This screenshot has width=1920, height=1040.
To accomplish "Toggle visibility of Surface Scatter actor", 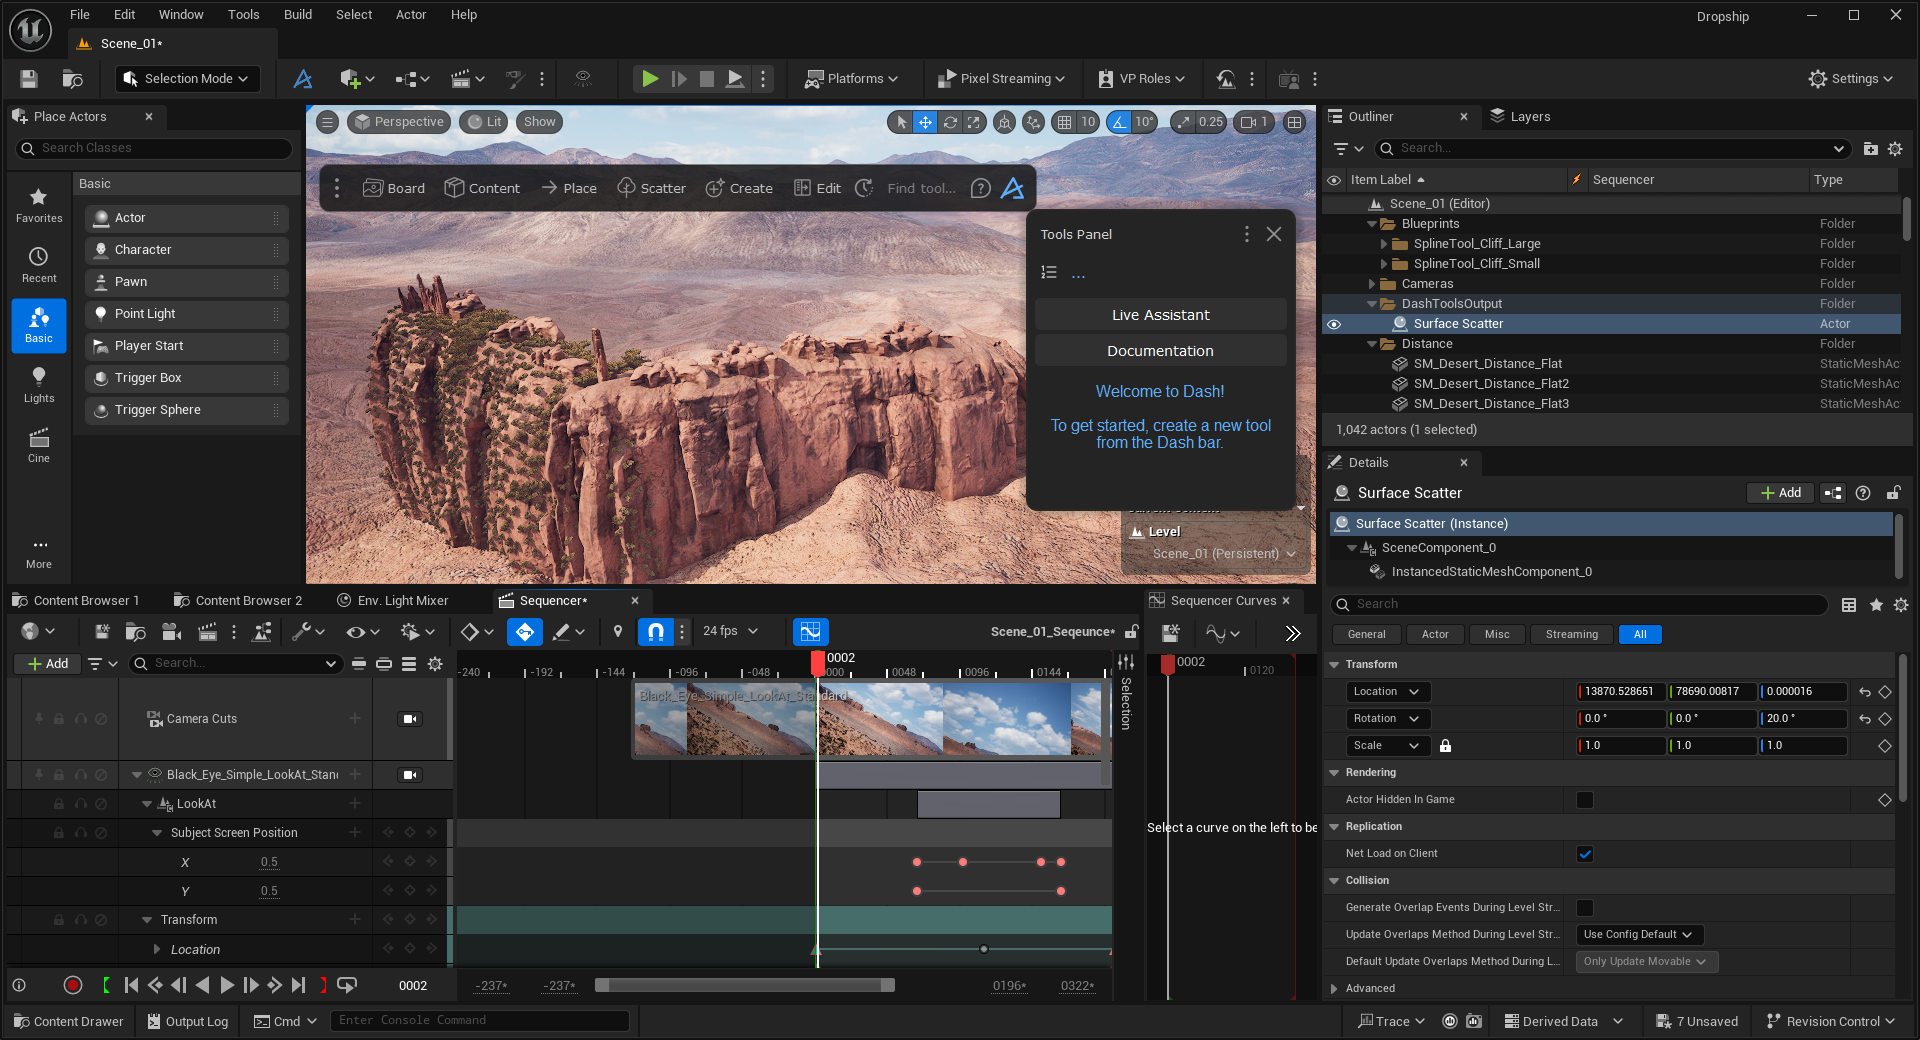I will click(1334, 324).
